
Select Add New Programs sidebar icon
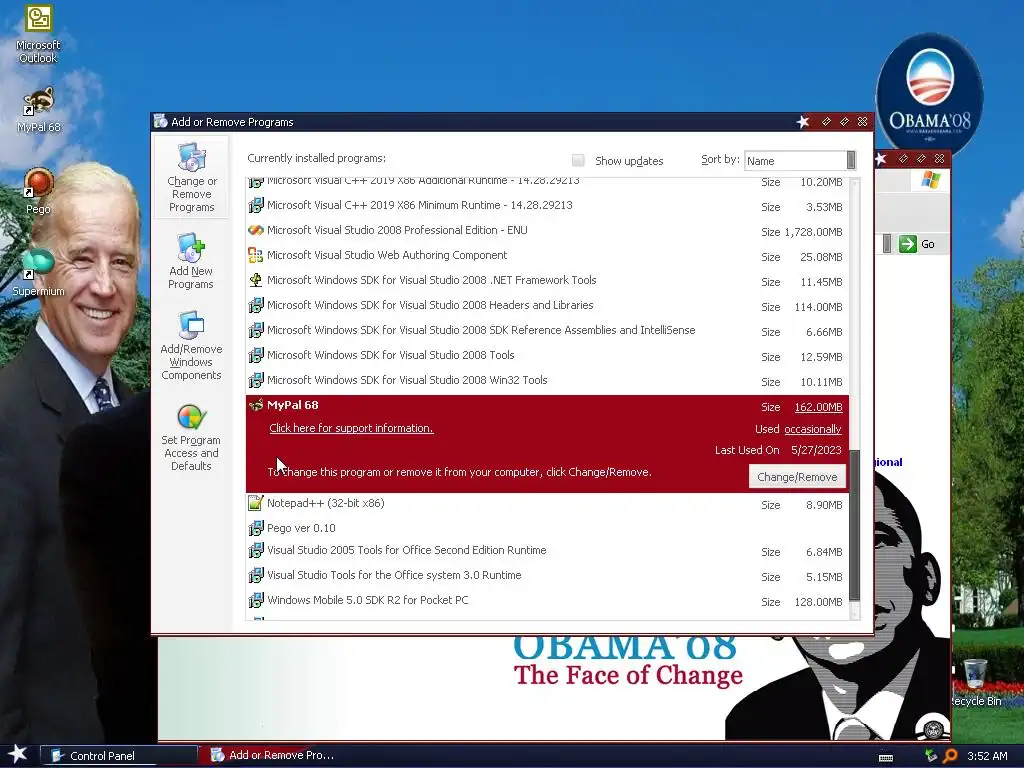[x=191, y=261]
